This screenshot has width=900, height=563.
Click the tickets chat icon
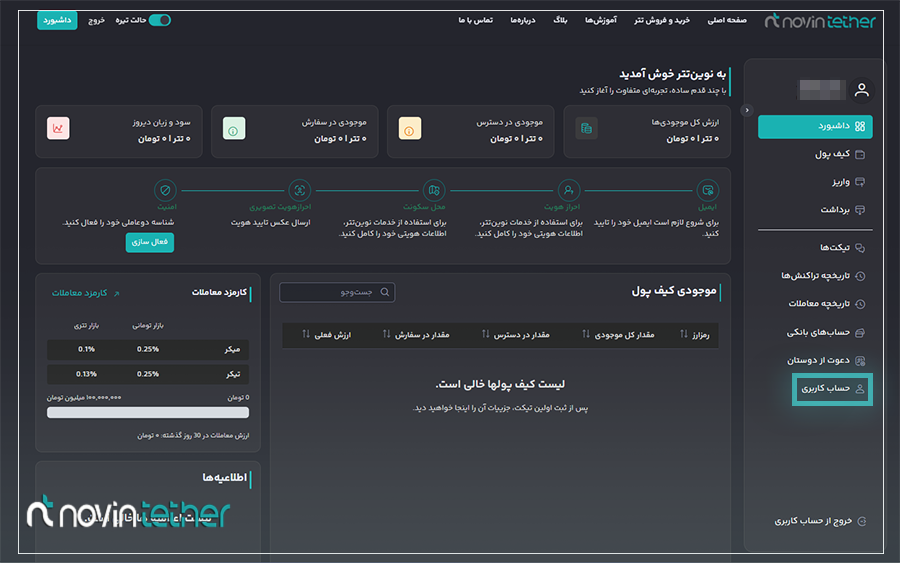click(x=860, y=248)
